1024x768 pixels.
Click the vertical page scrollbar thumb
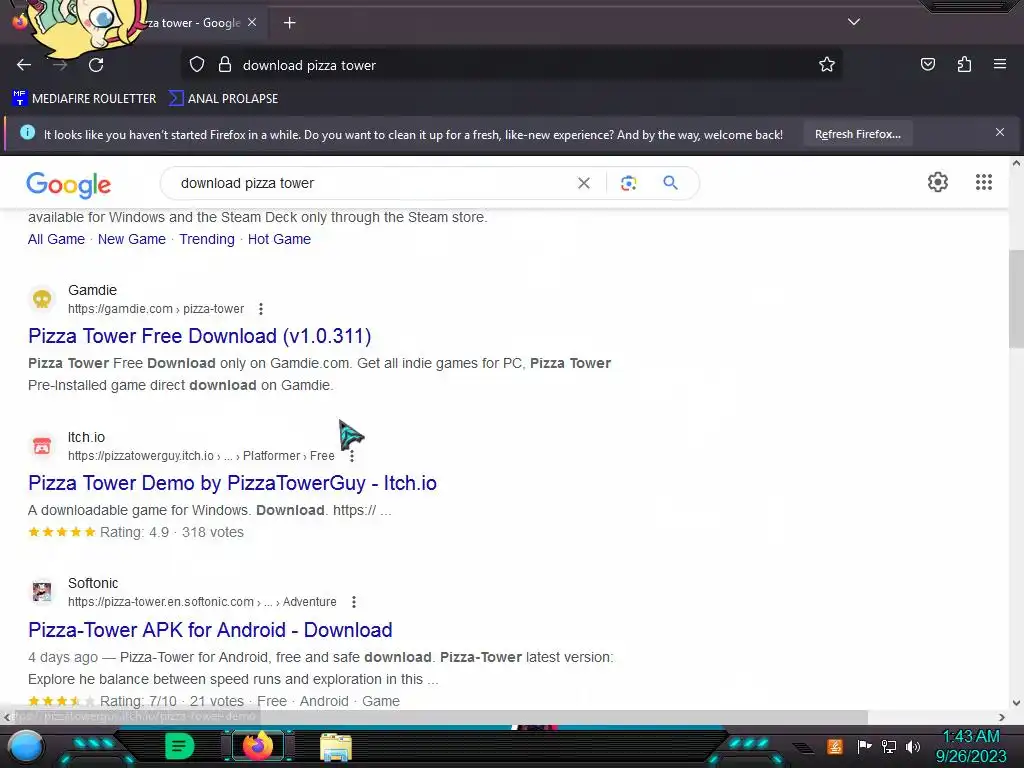pos(1016,300)
